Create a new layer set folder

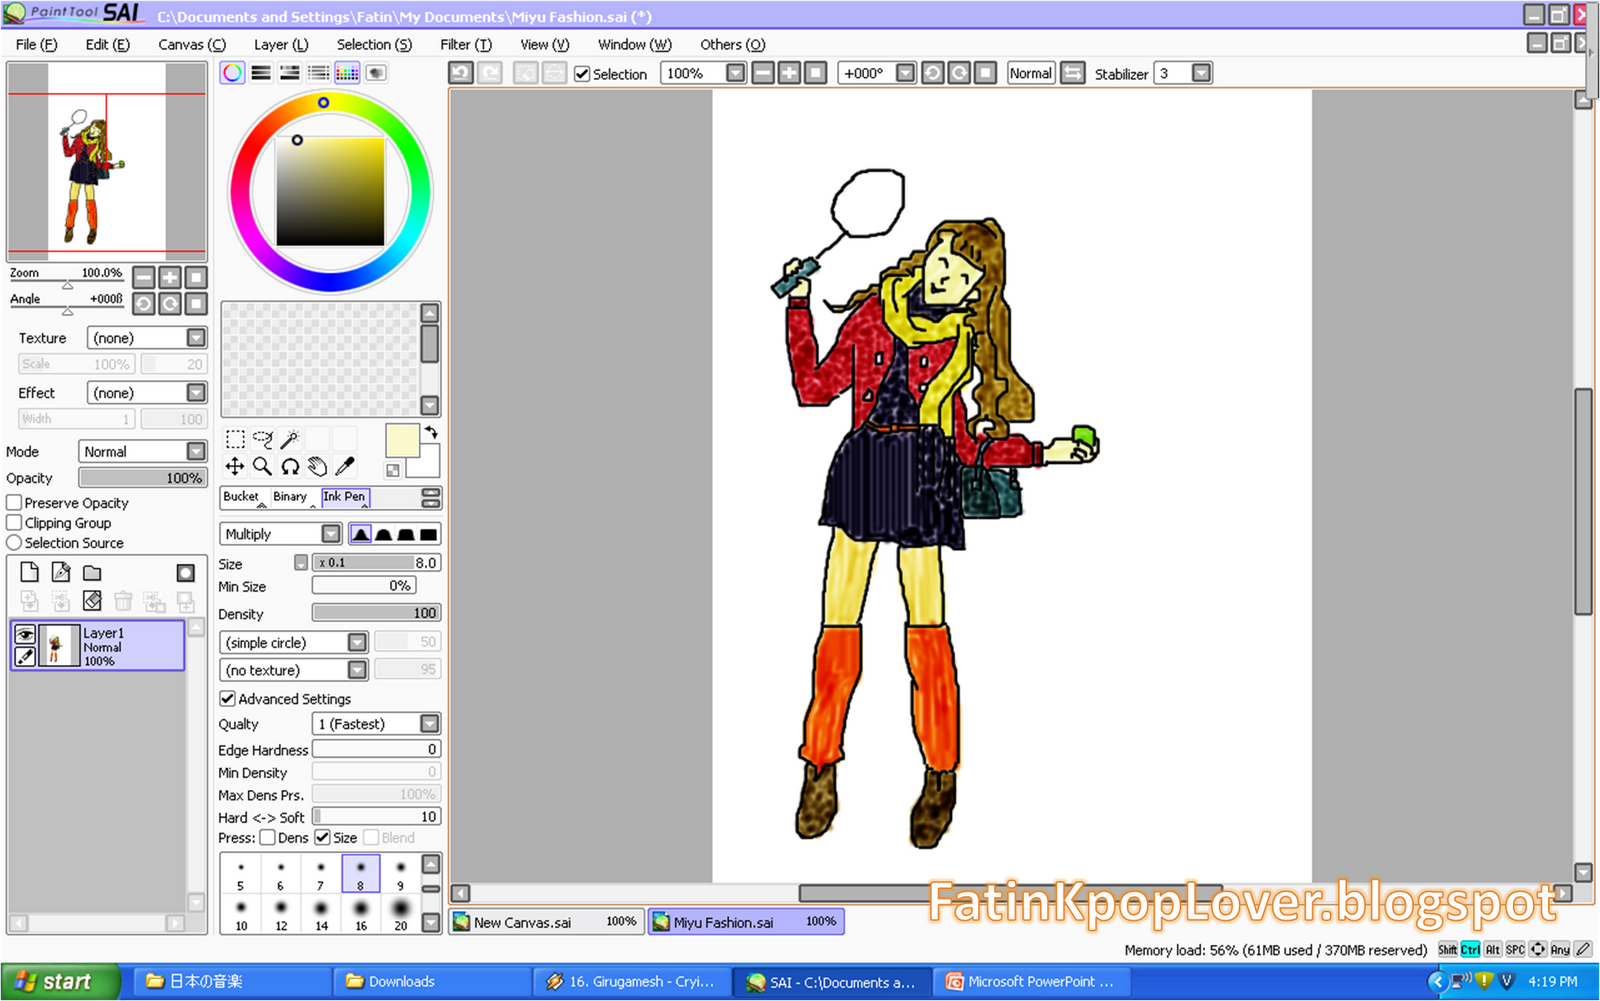[x=91, y=571]
